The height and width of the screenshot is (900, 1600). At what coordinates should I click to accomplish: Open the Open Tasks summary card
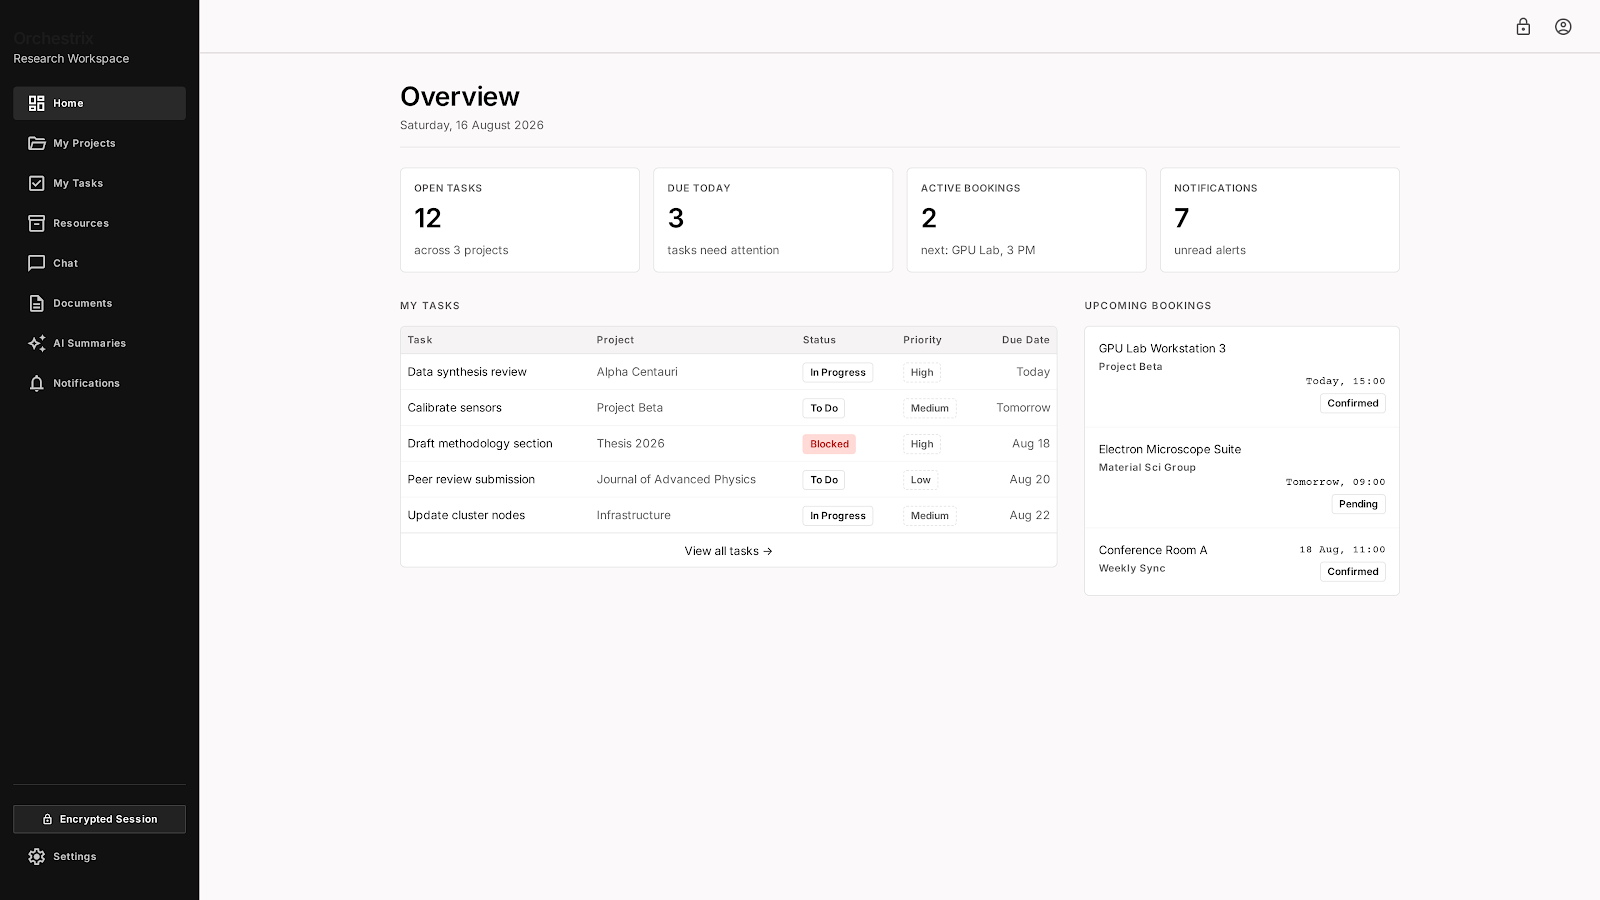(520, 220)
